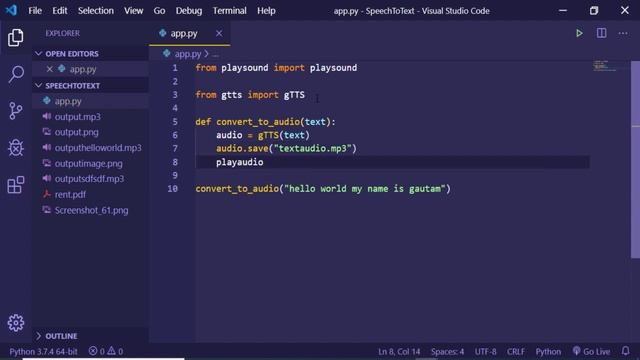Click the editor vertical scrollbar
The height and width of the screenshot is (360, 640).
tap(636, 159)
